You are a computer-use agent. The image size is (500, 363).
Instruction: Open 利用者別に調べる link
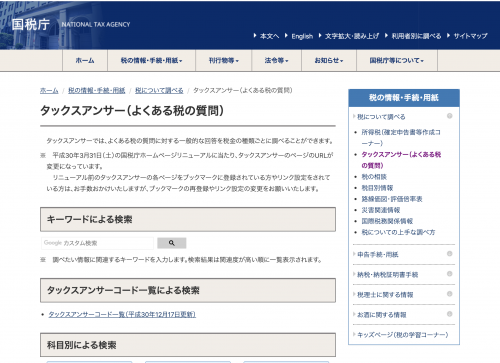pyautogui.click(x=416, y=36)
